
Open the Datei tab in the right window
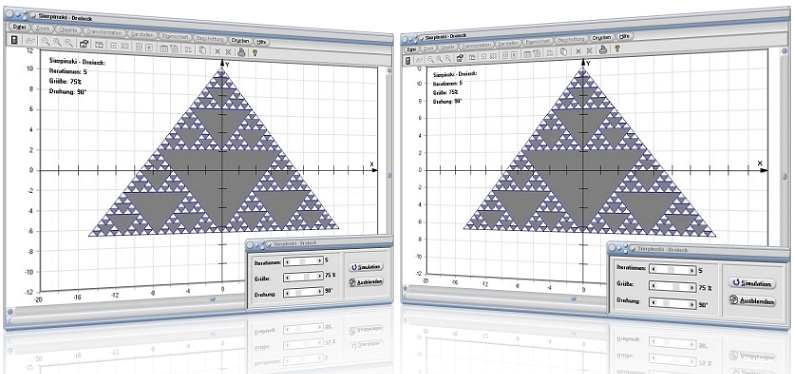[411, 50]
